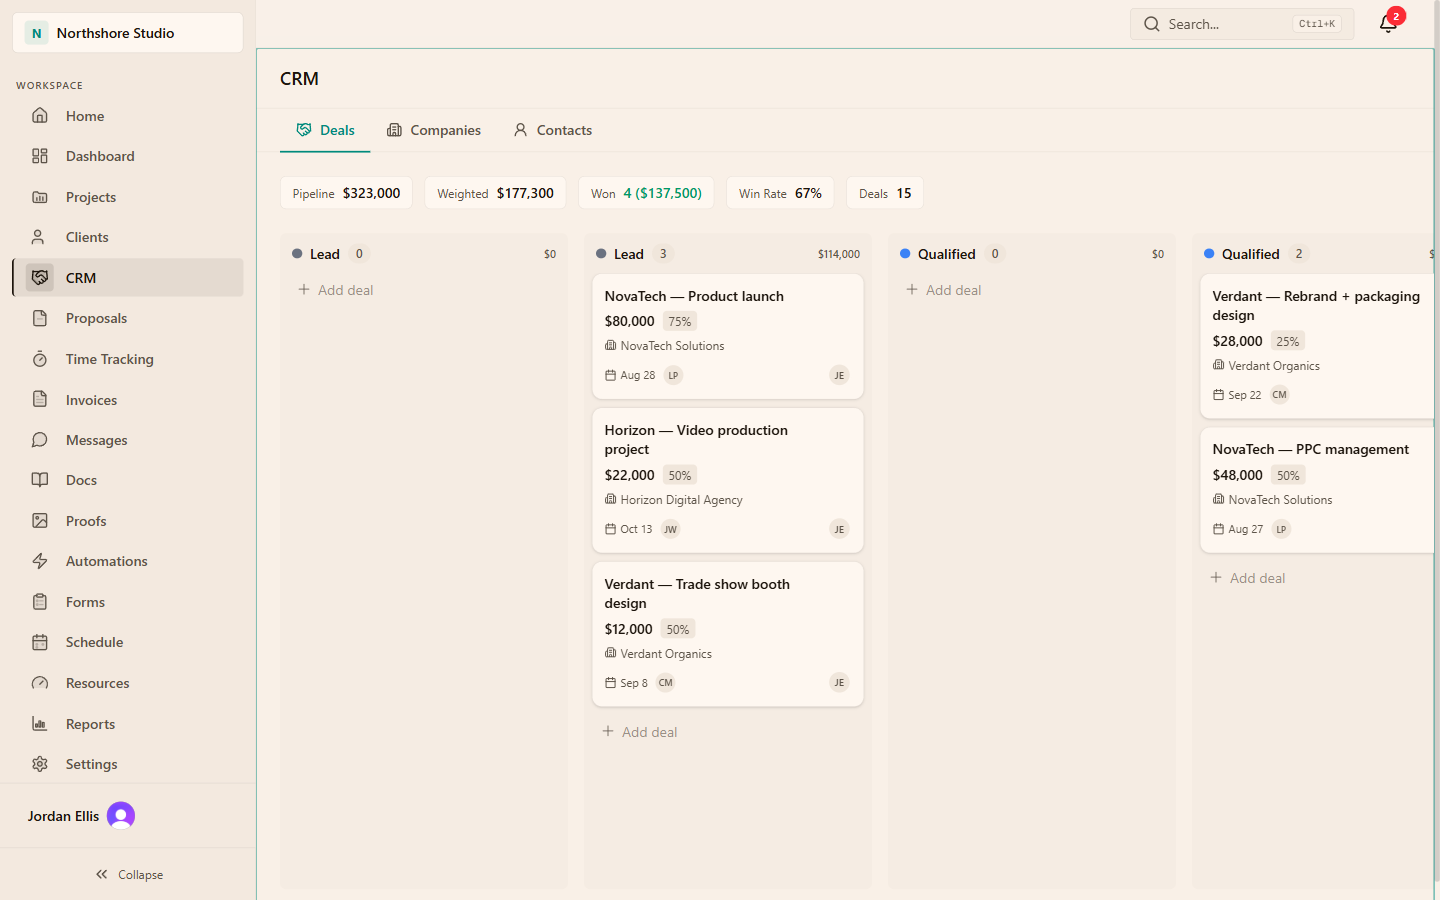Open the Home sidebar item
This screenshot has height=900, width=1440.
[x=128, y=116]
